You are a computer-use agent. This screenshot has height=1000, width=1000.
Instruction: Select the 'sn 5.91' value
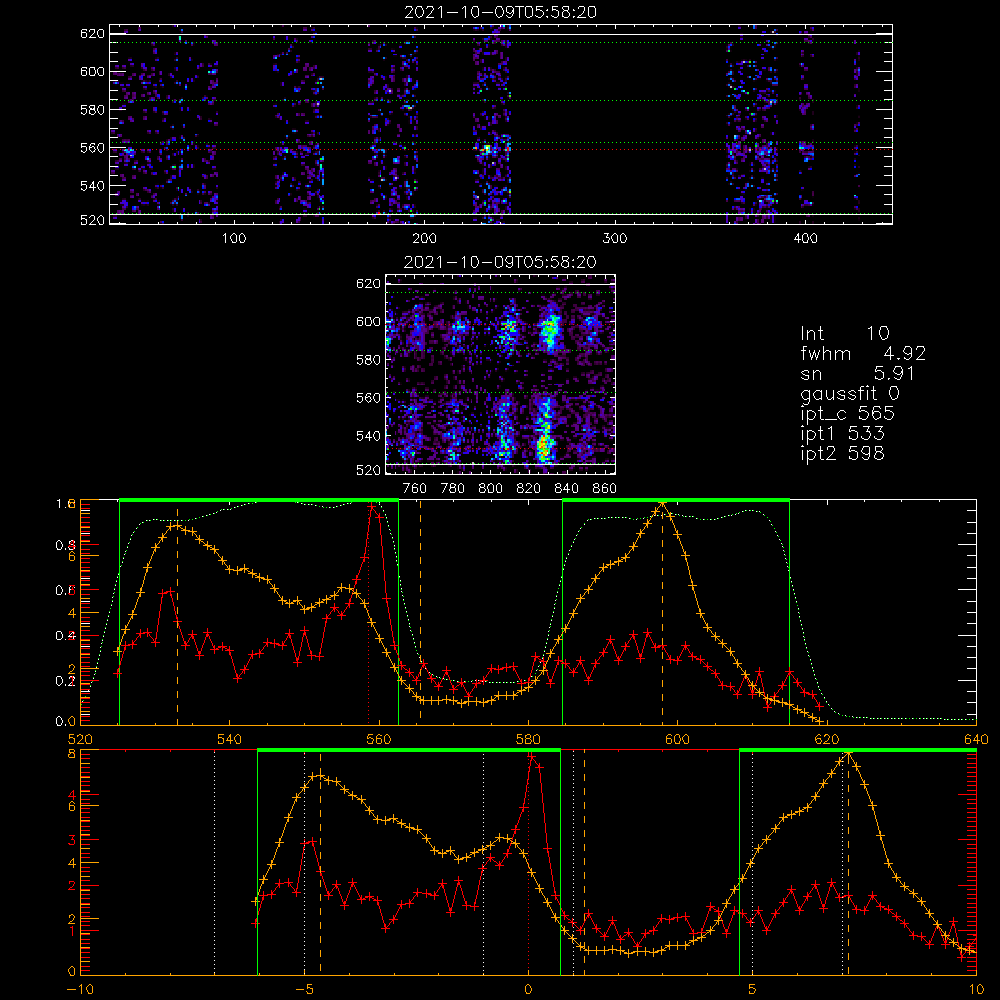coord(858,373)
